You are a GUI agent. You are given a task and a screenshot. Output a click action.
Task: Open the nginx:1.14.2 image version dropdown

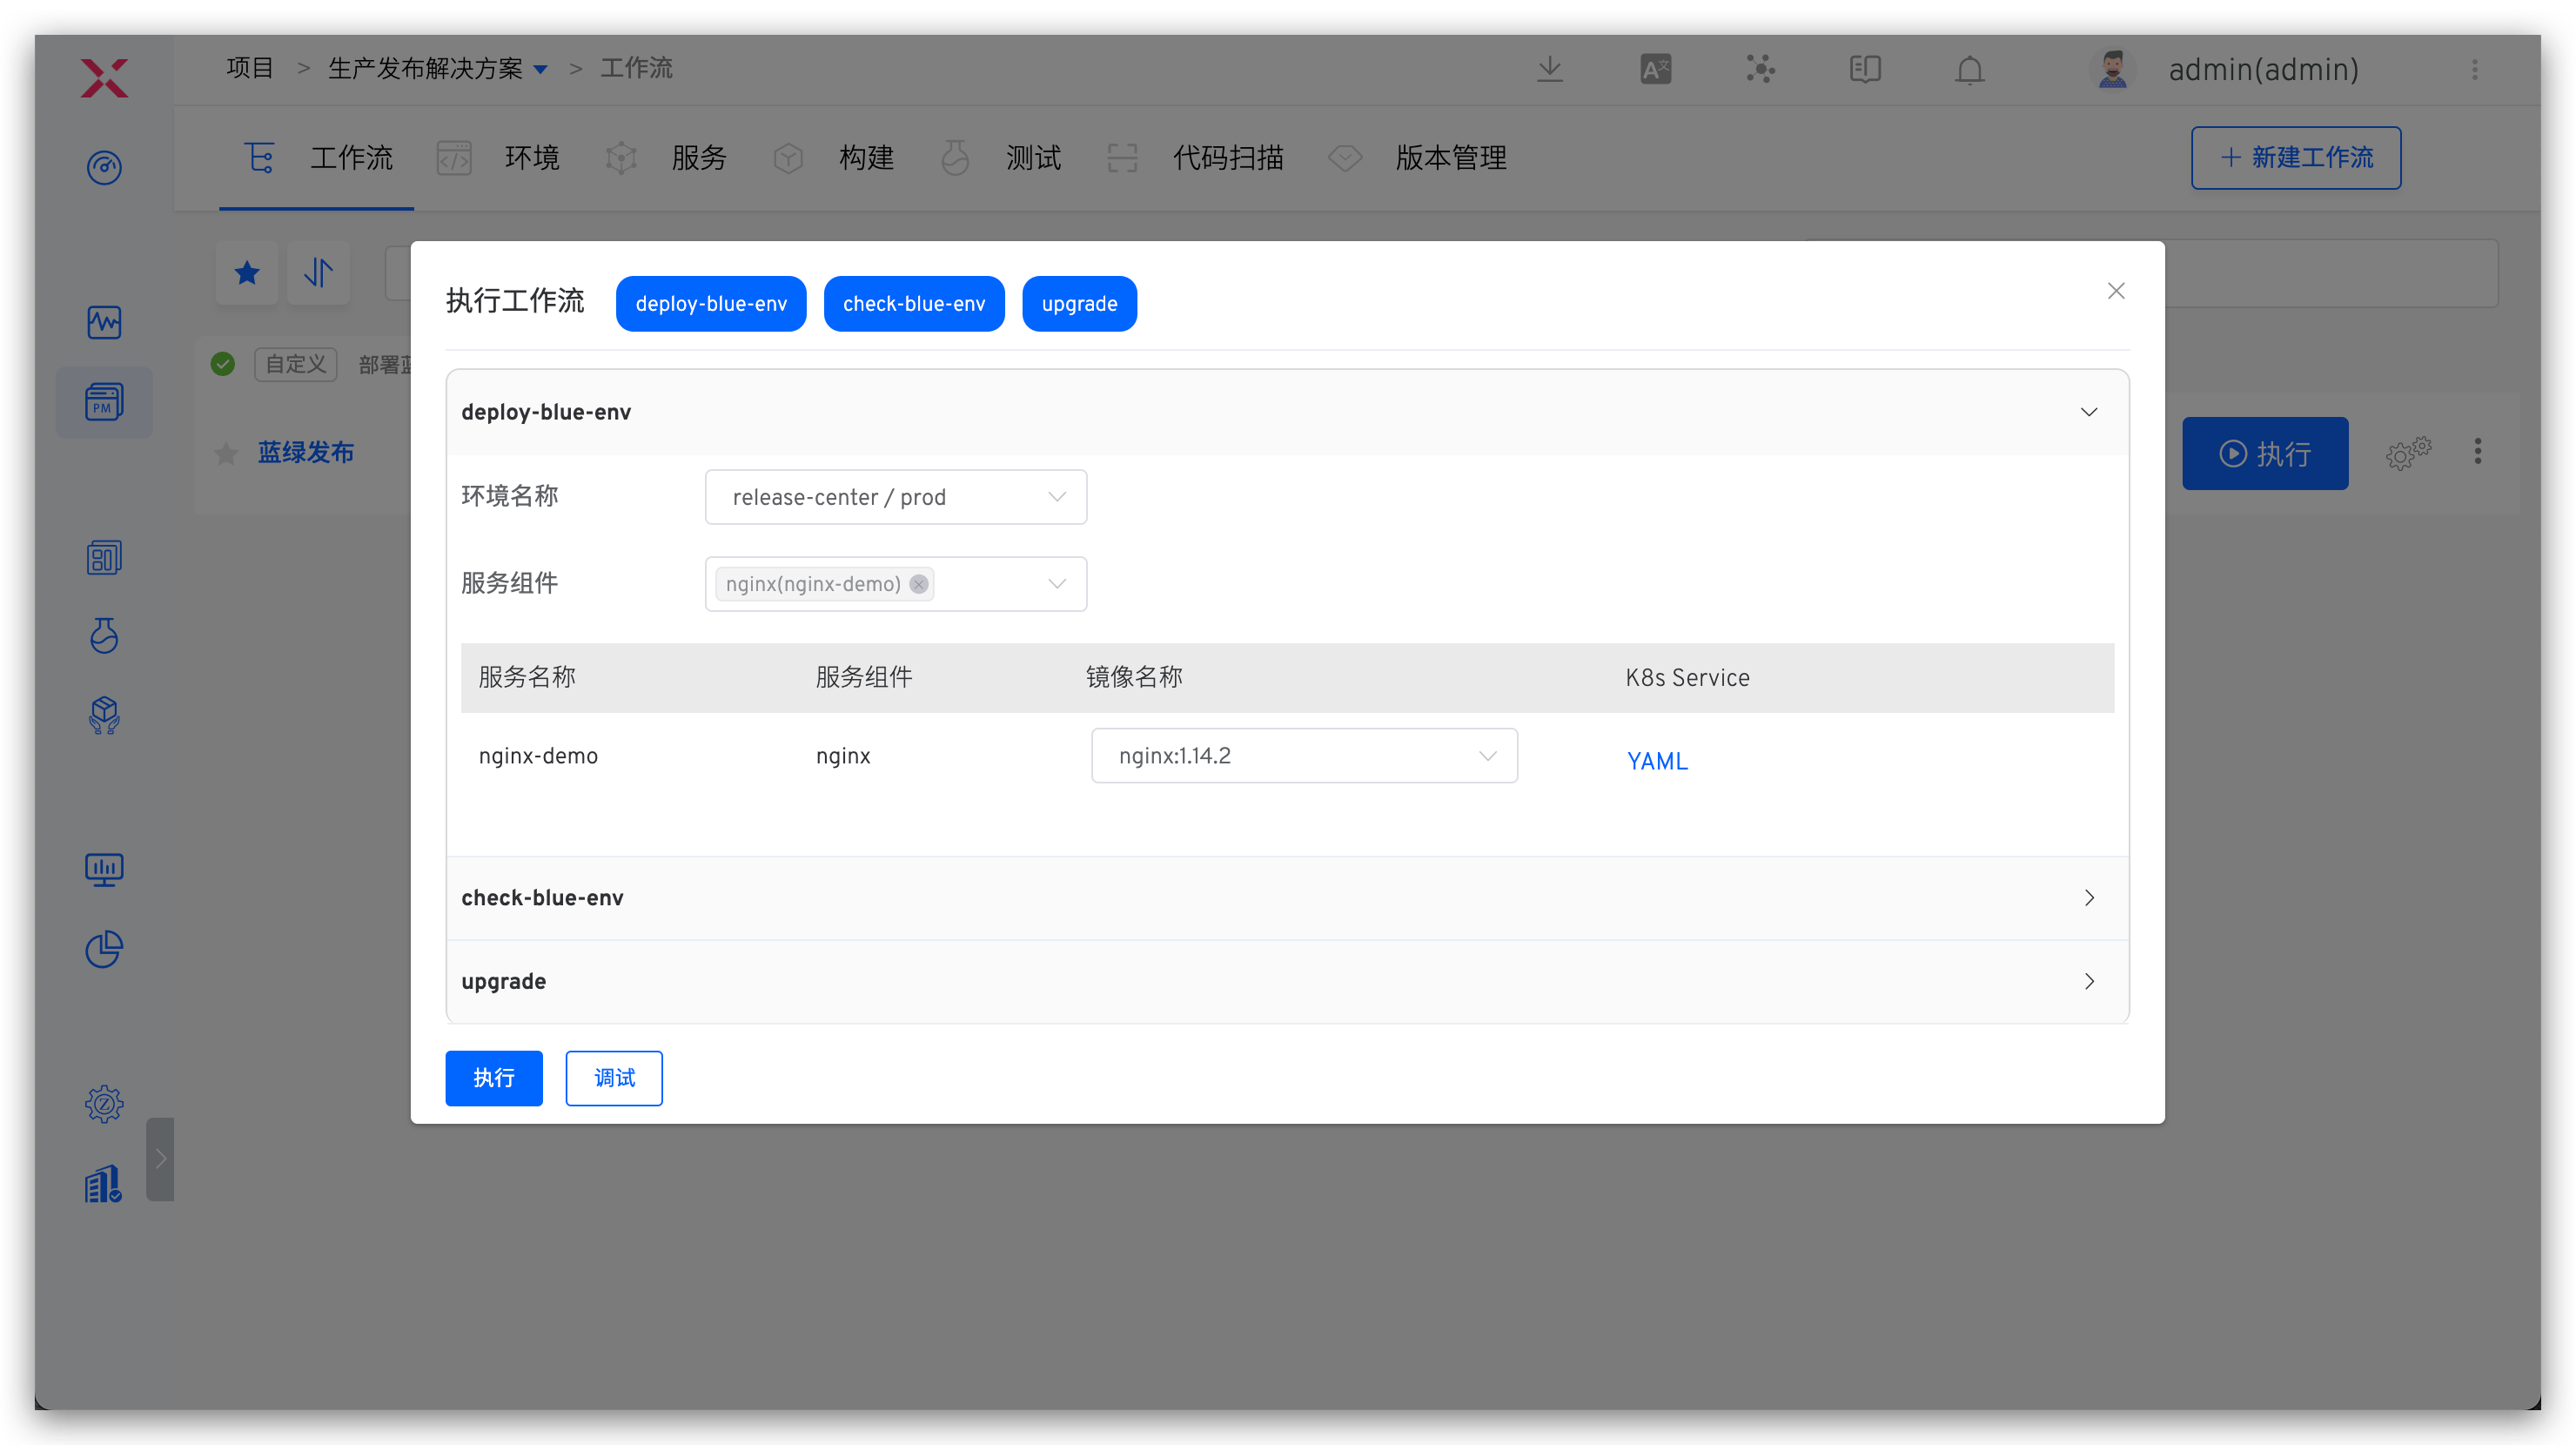coord(1487,755)
